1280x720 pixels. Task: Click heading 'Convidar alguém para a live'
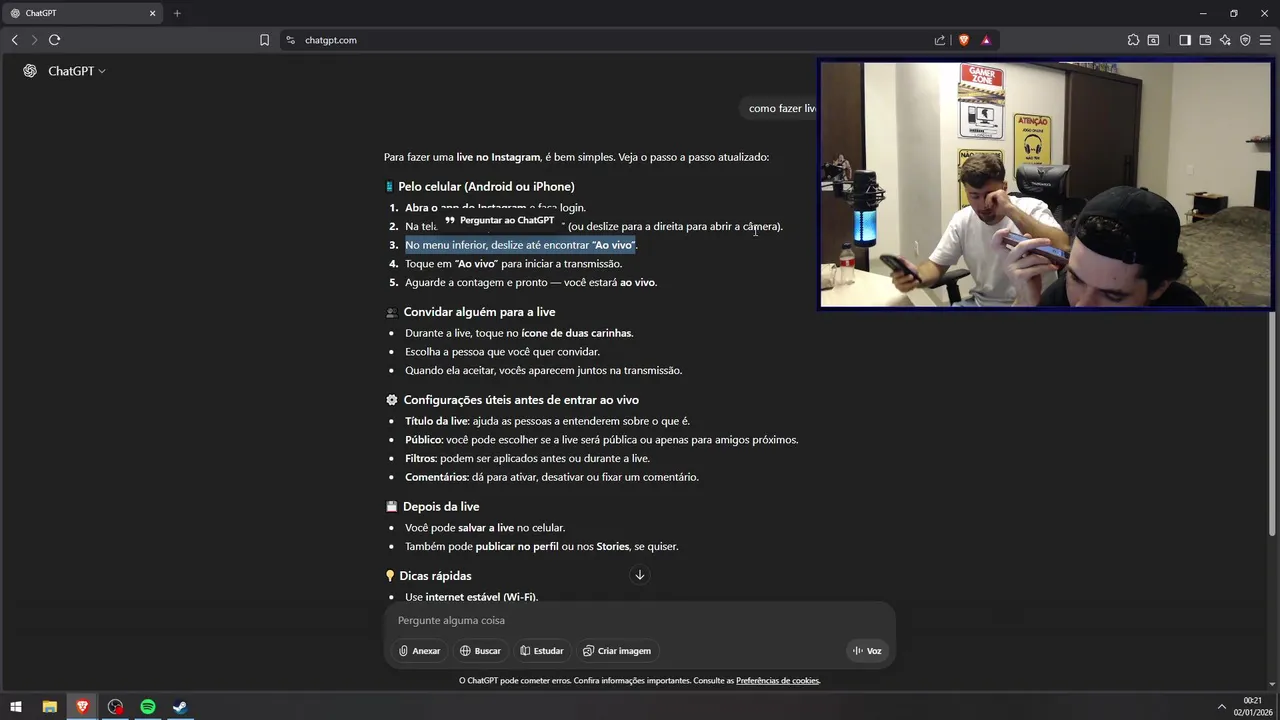(479, 312)
